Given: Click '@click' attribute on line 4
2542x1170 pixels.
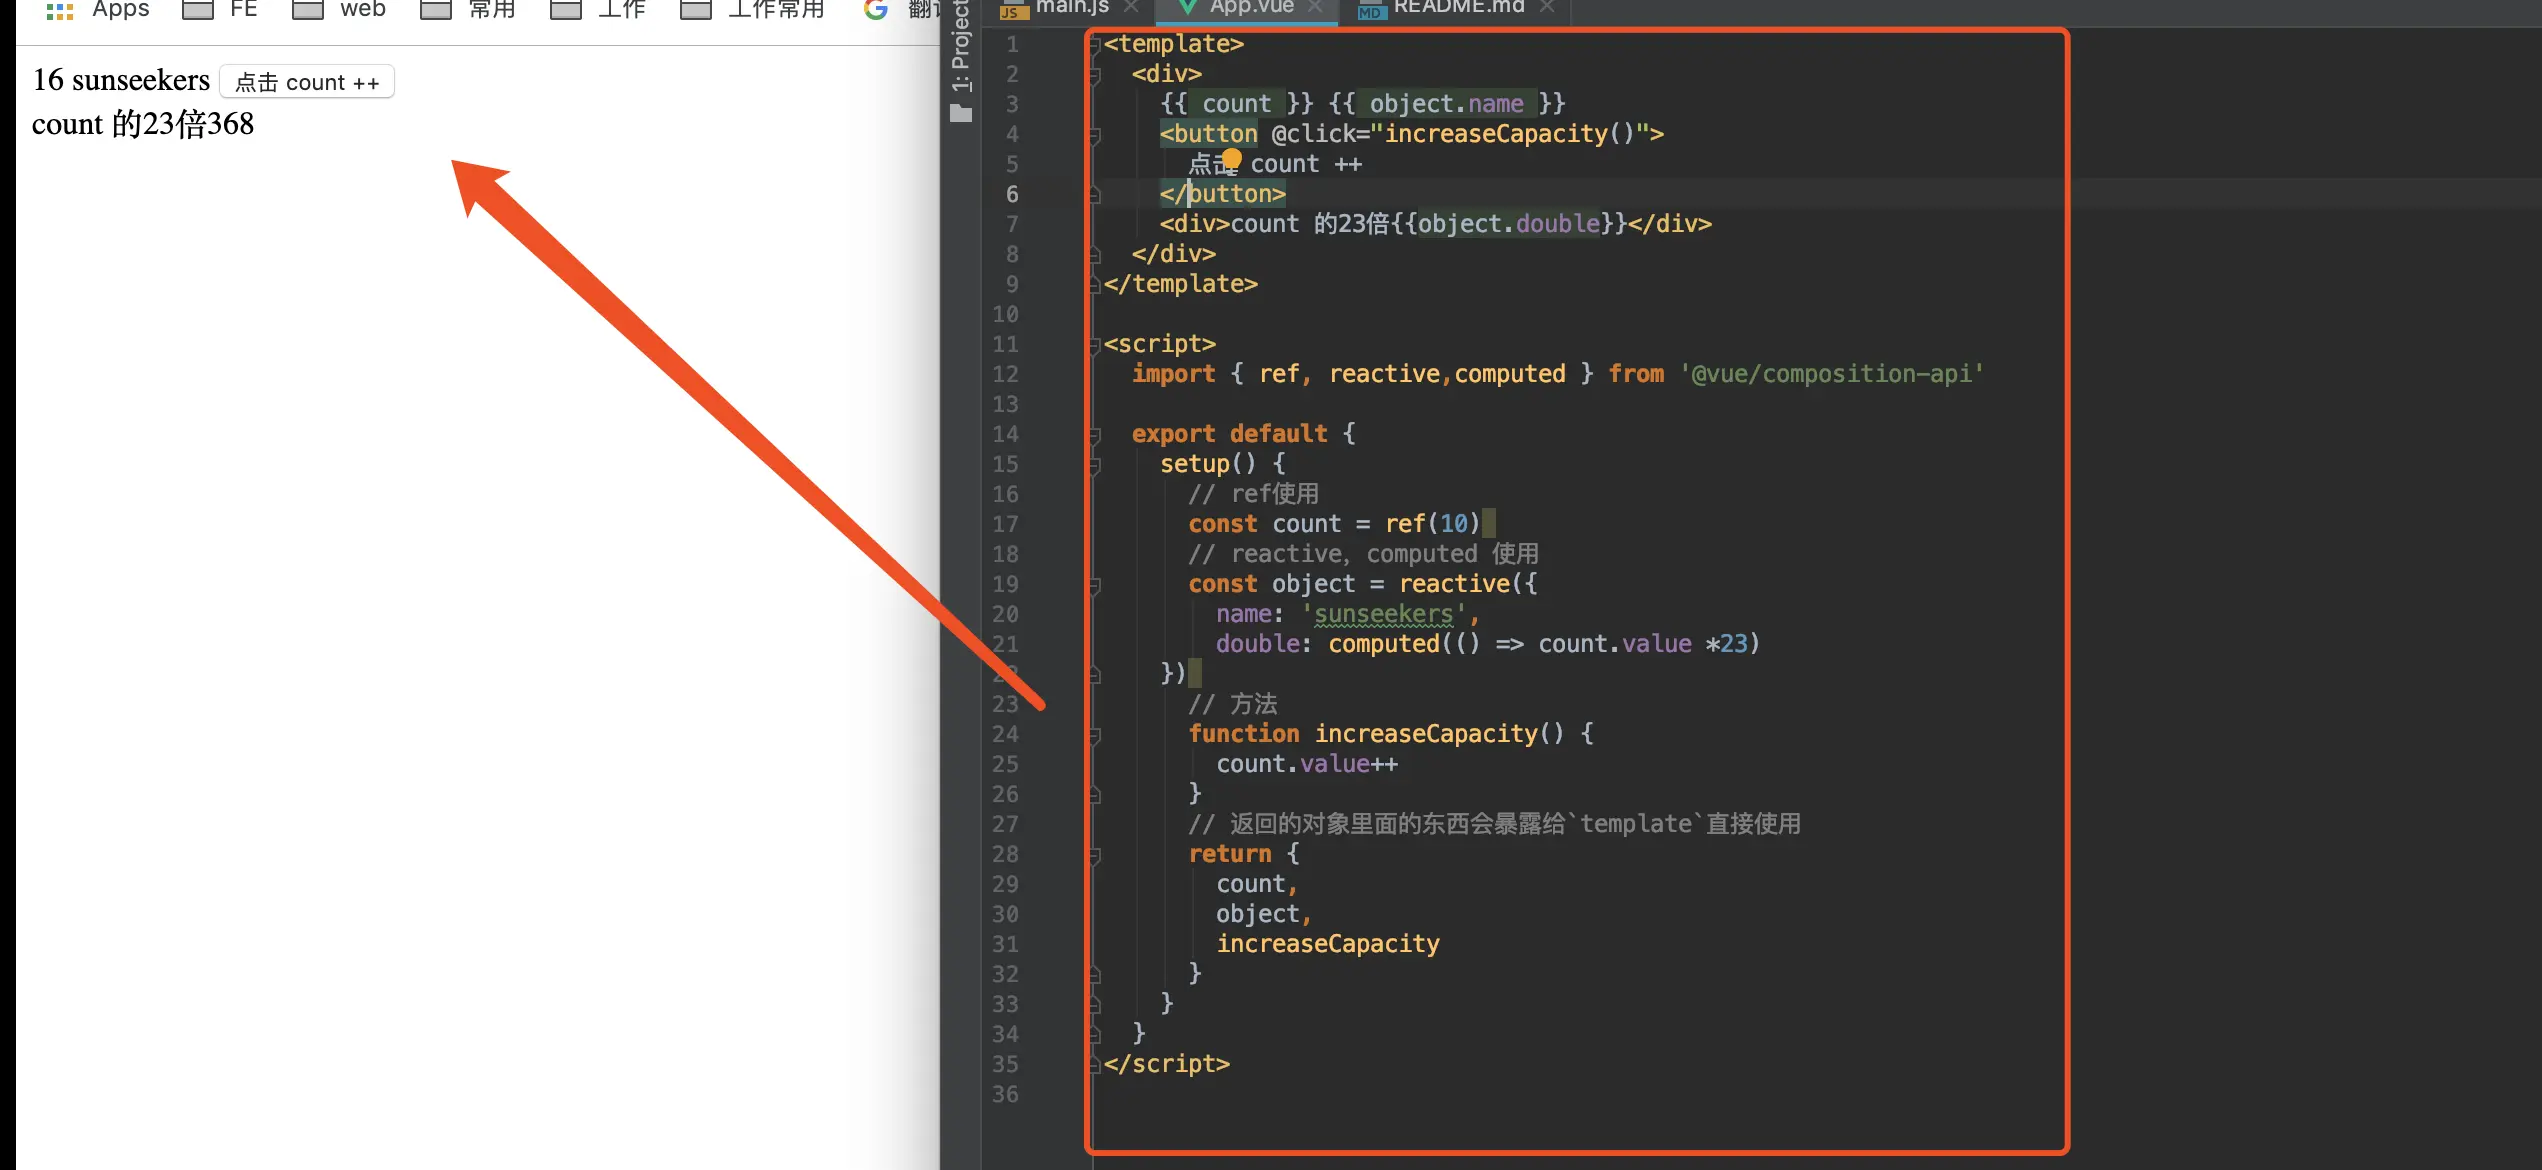Looking at the screenshot, I should 1313,134.
